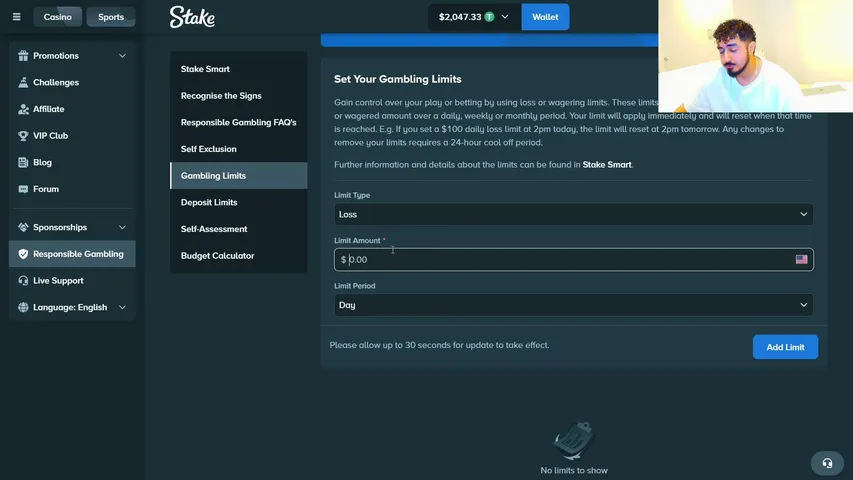Click into the Limit Amount input field
The image size is (853, 480).
tap(573, 260)
